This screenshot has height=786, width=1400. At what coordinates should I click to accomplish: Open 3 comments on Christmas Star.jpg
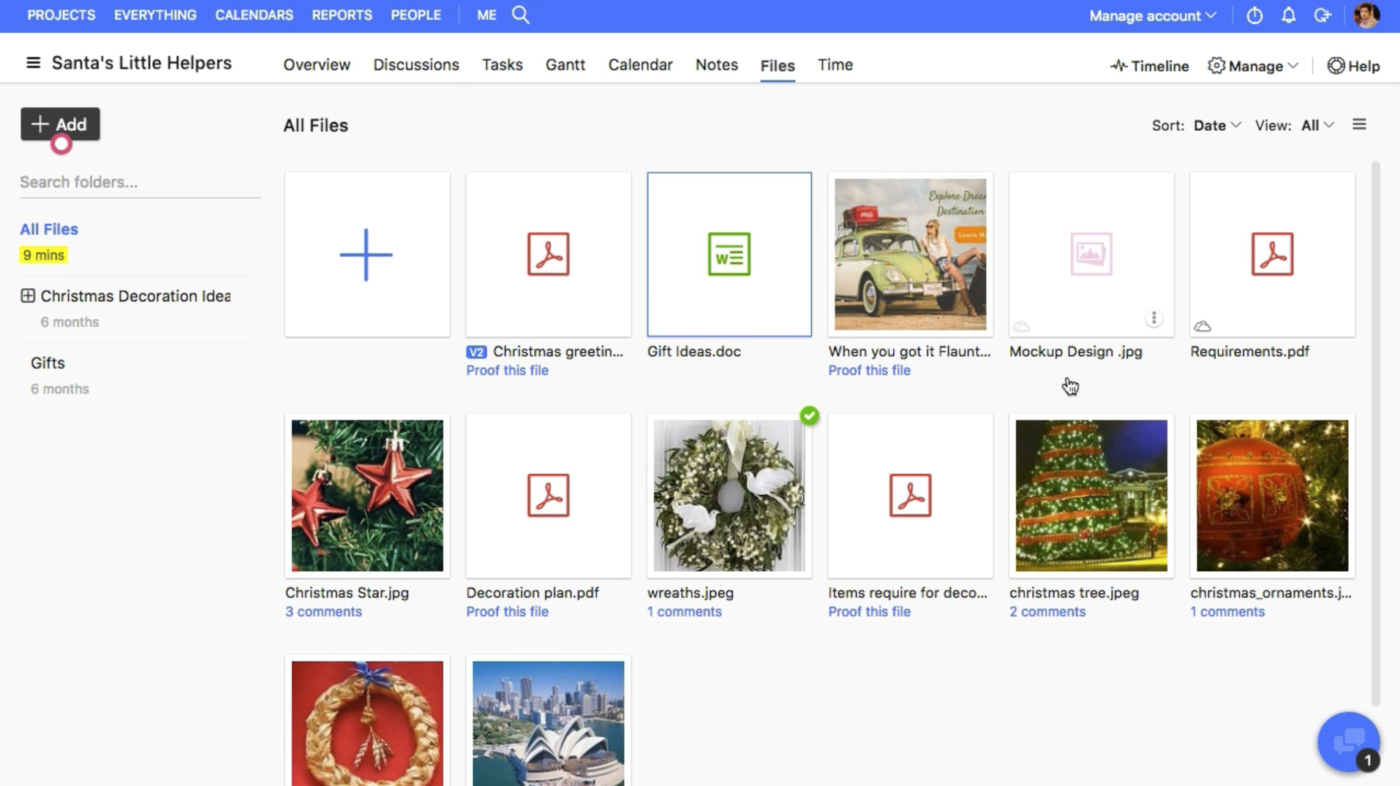[x=323, y=611]
